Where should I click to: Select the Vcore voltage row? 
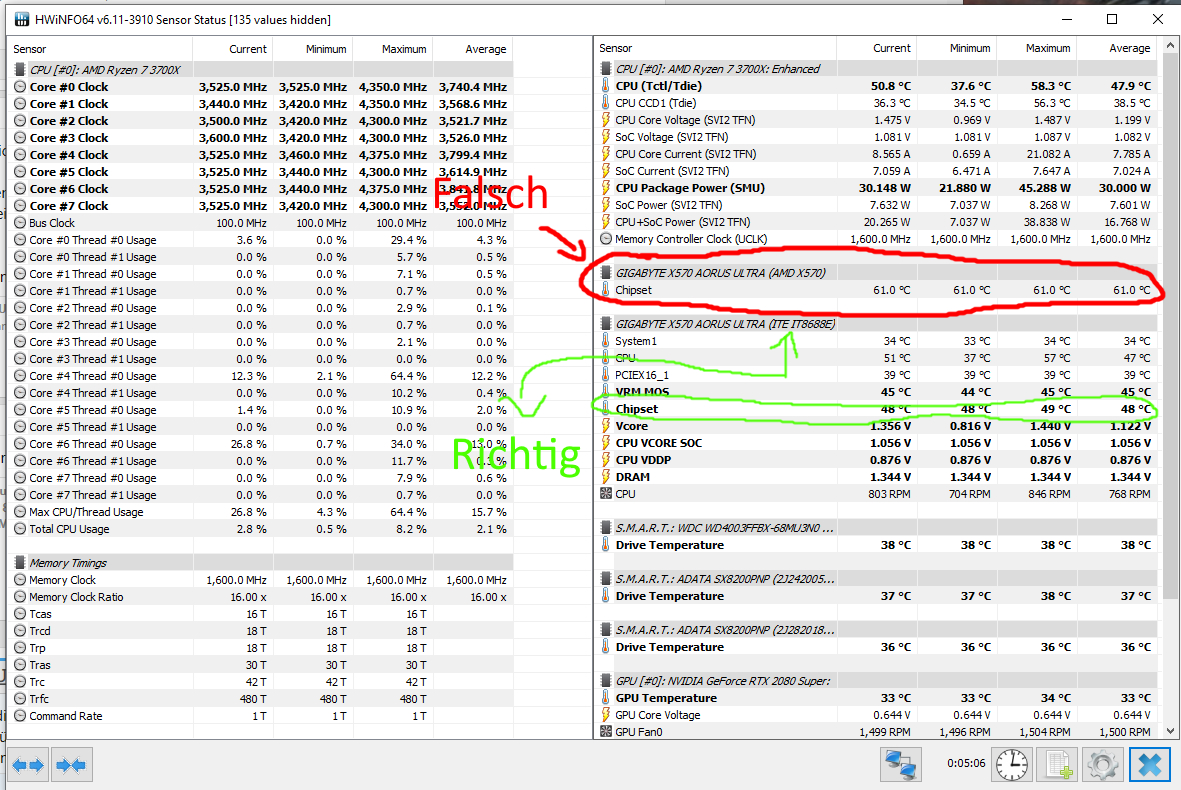point(876,426)
